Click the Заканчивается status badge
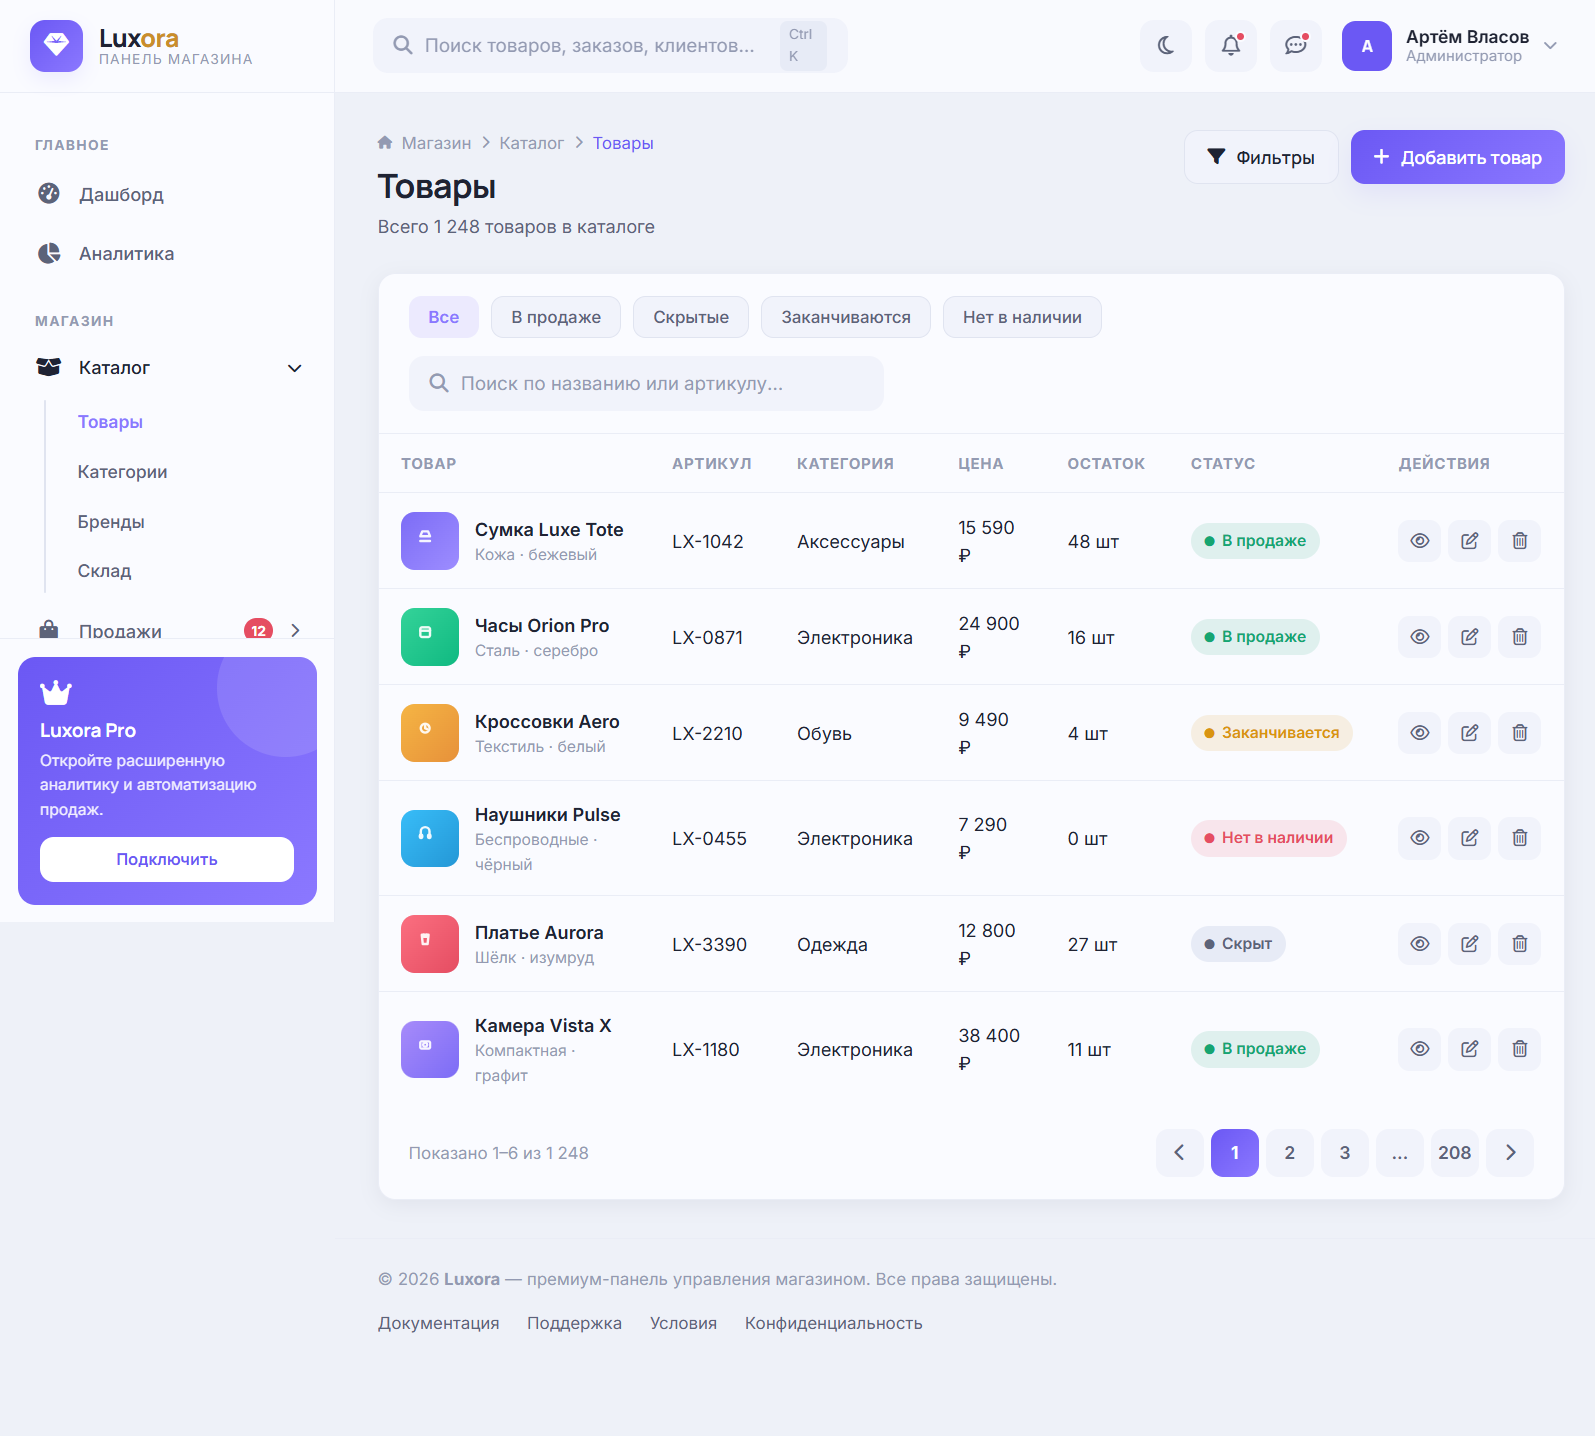This screenshot has height=1436, width=1595. [x=1271, y=733]
